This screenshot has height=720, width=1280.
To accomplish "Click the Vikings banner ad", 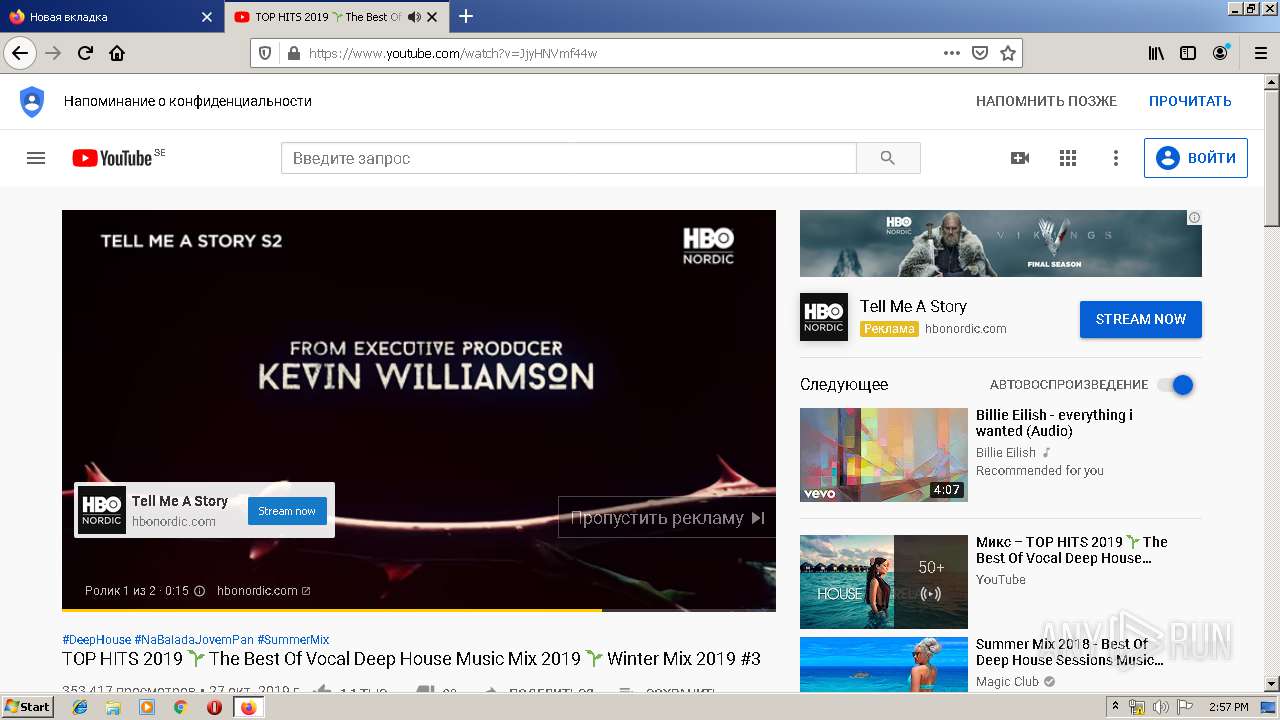I will (x=1000, y=243).
